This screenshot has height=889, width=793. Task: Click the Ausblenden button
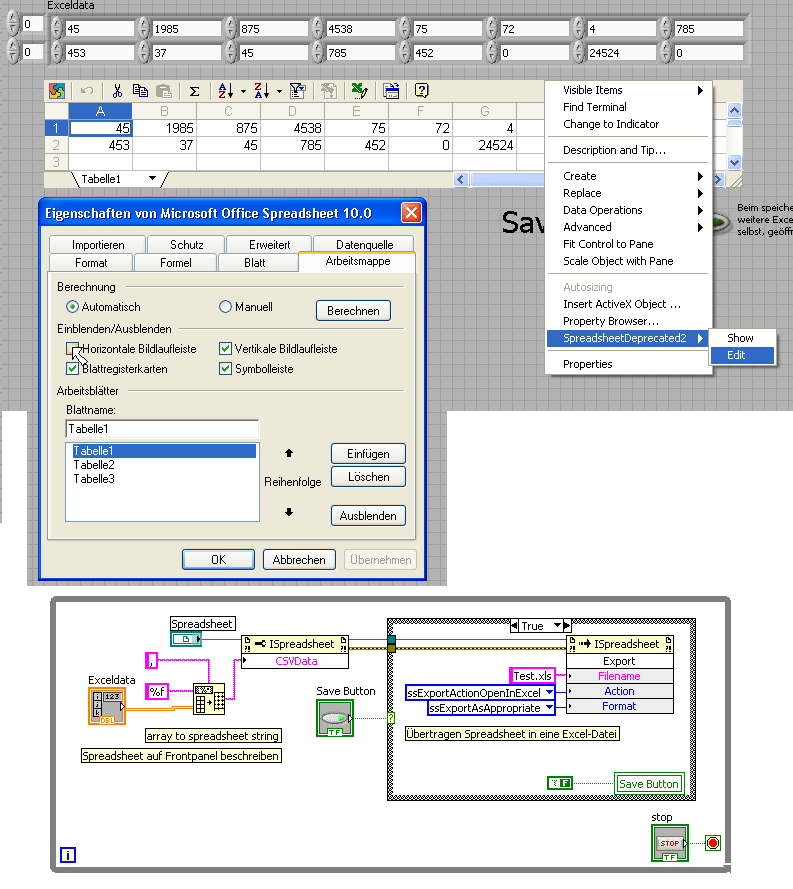[368, 516]
